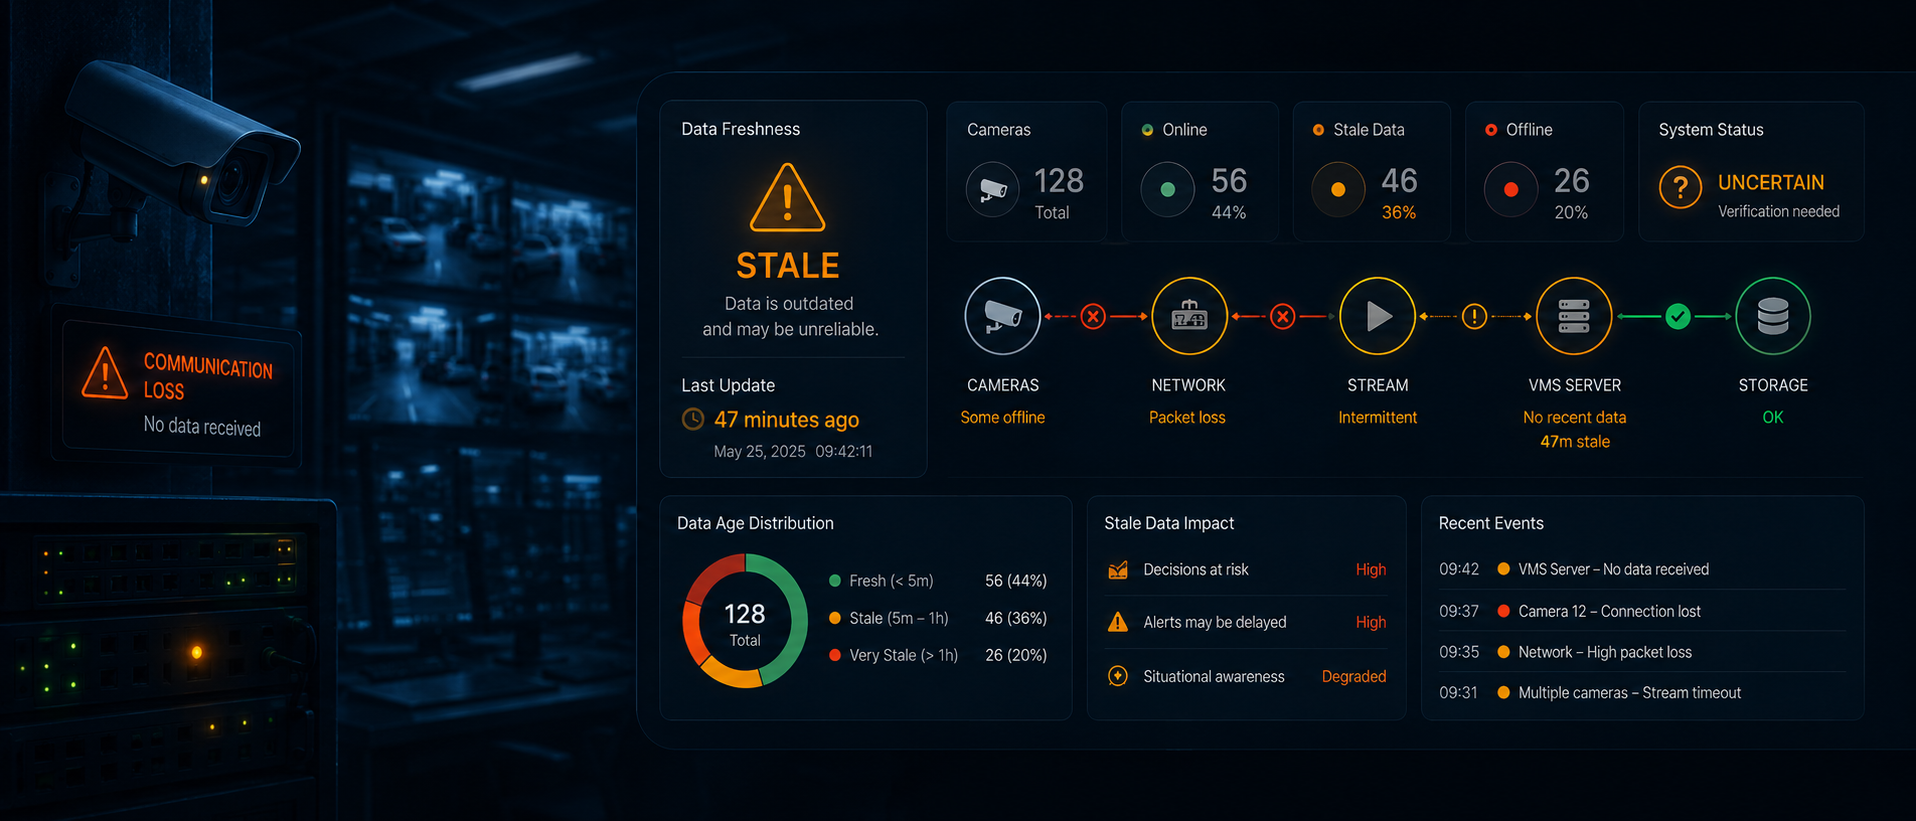
Task: Click the donut chart showing 128 Total
Action: point(745,621)
